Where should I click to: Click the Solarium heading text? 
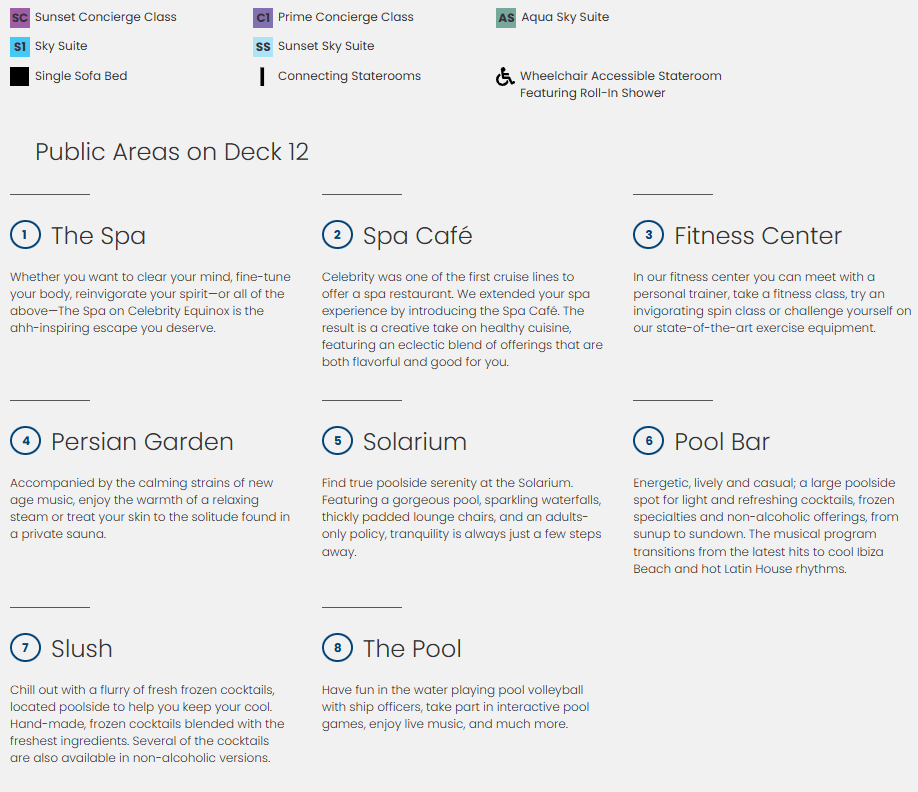pos(414,442)
